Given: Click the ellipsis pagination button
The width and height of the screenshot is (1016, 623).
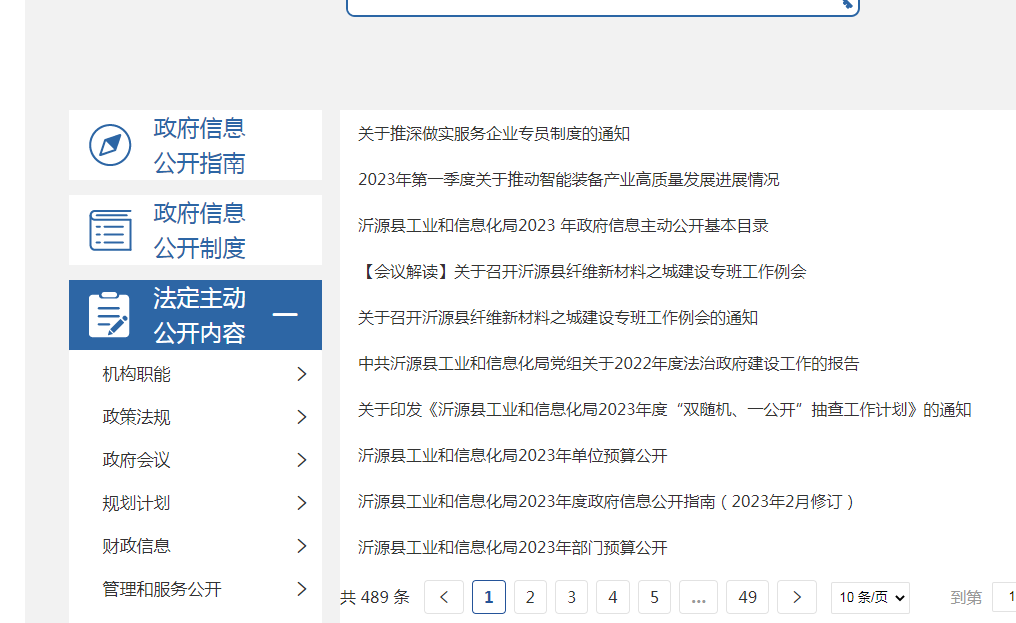Looking at the screenshot, I should point(698,597).
